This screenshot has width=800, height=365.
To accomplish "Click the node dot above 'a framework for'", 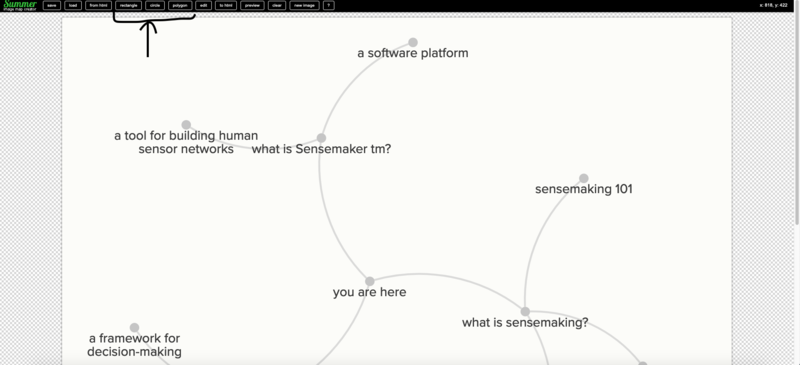I will click(134, 328).
